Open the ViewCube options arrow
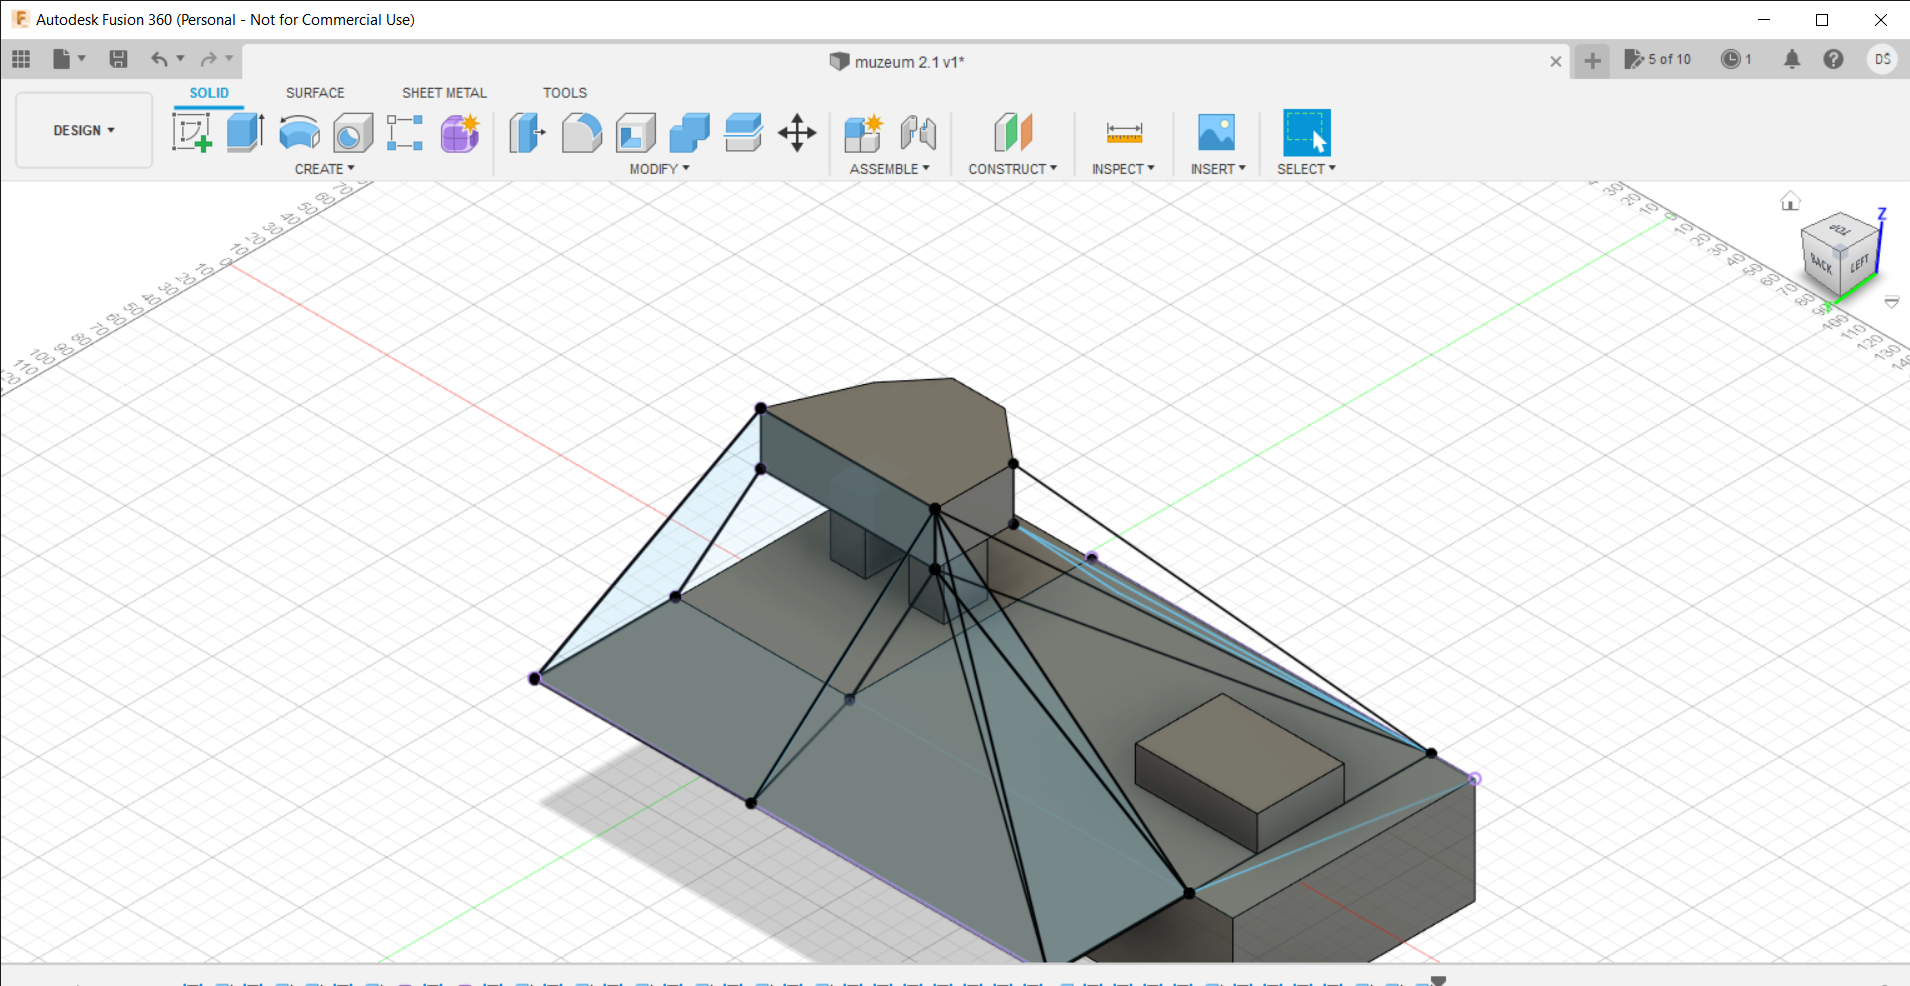The image size is (1910, 986). point(1891,302)
